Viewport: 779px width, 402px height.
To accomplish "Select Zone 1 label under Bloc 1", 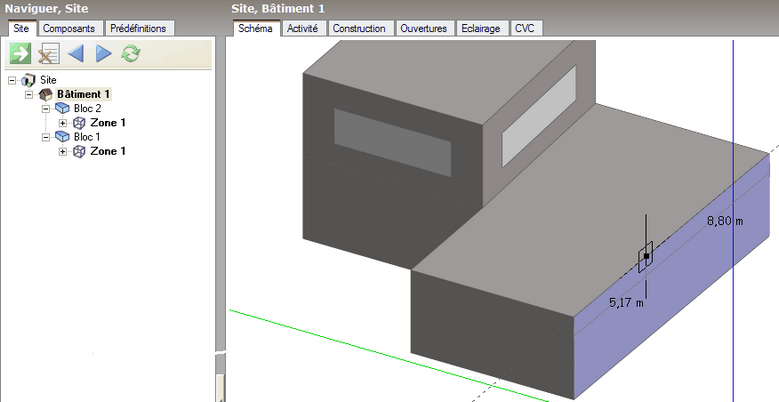I will 108,152.
